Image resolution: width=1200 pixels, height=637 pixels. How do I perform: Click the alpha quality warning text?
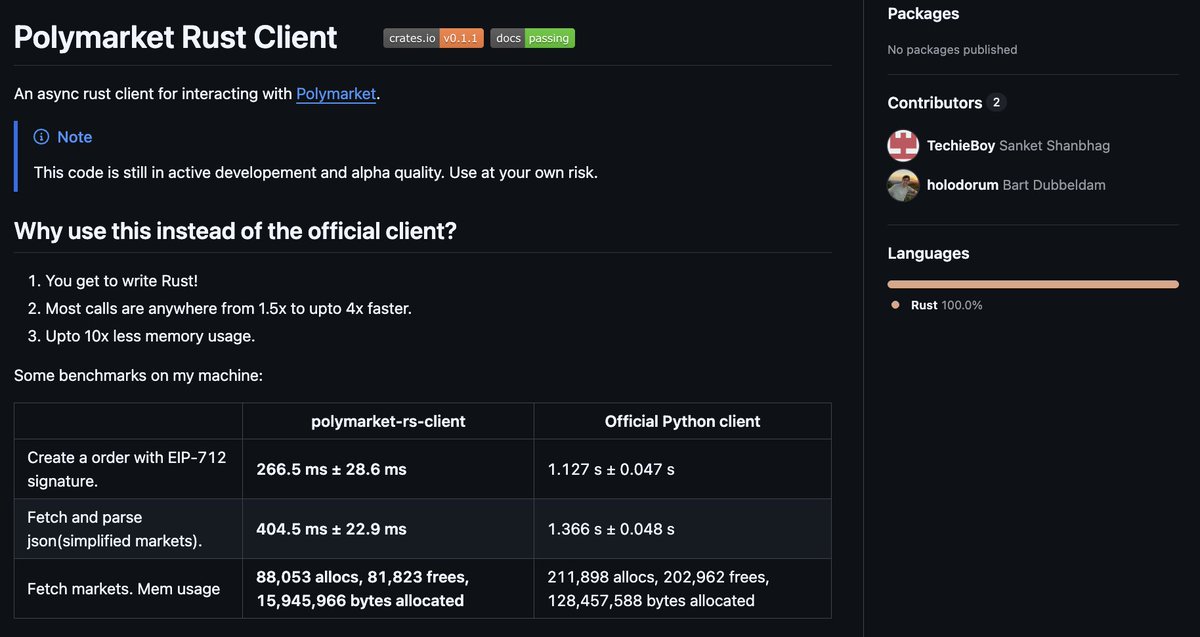tap(316, 172)
